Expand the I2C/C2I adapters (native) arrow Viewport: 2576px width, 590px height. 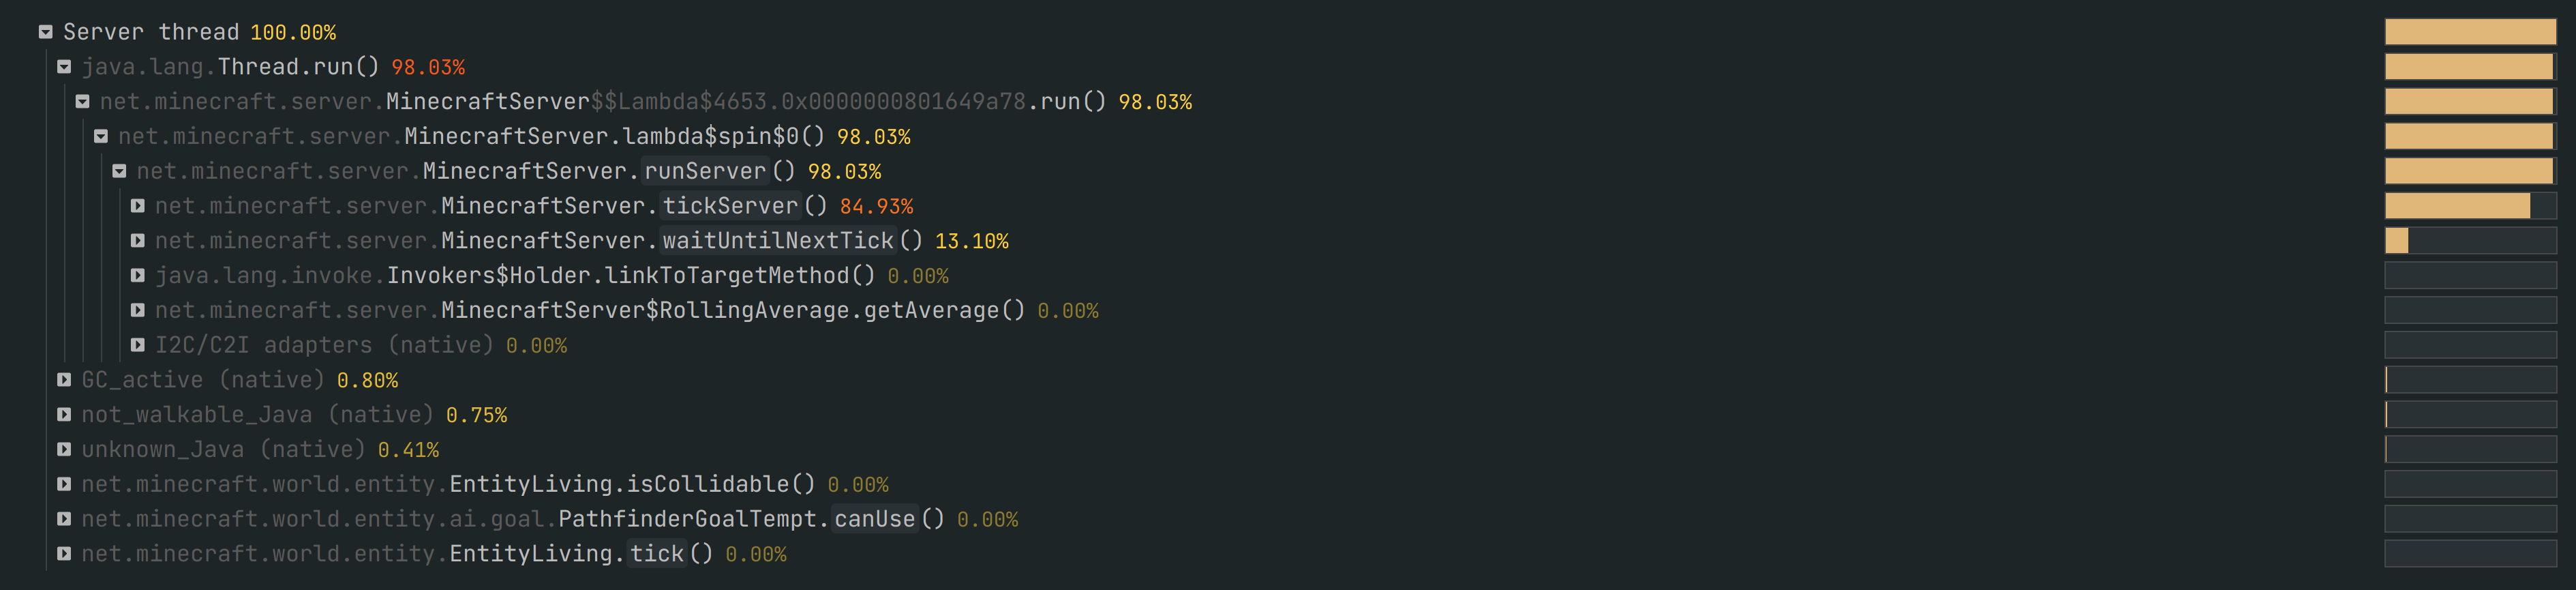tap(138, 345)
